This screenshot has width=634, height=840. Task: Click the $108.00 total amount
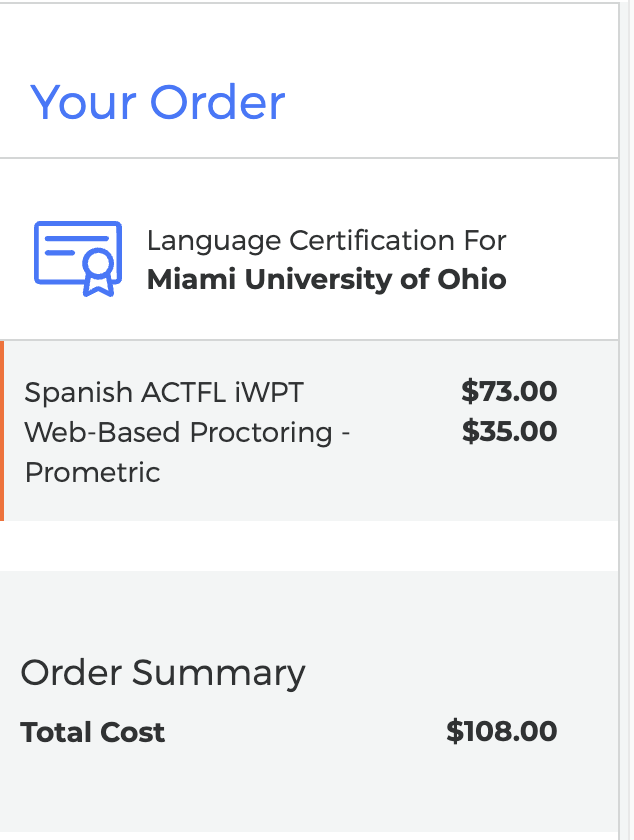pos(502,731)
